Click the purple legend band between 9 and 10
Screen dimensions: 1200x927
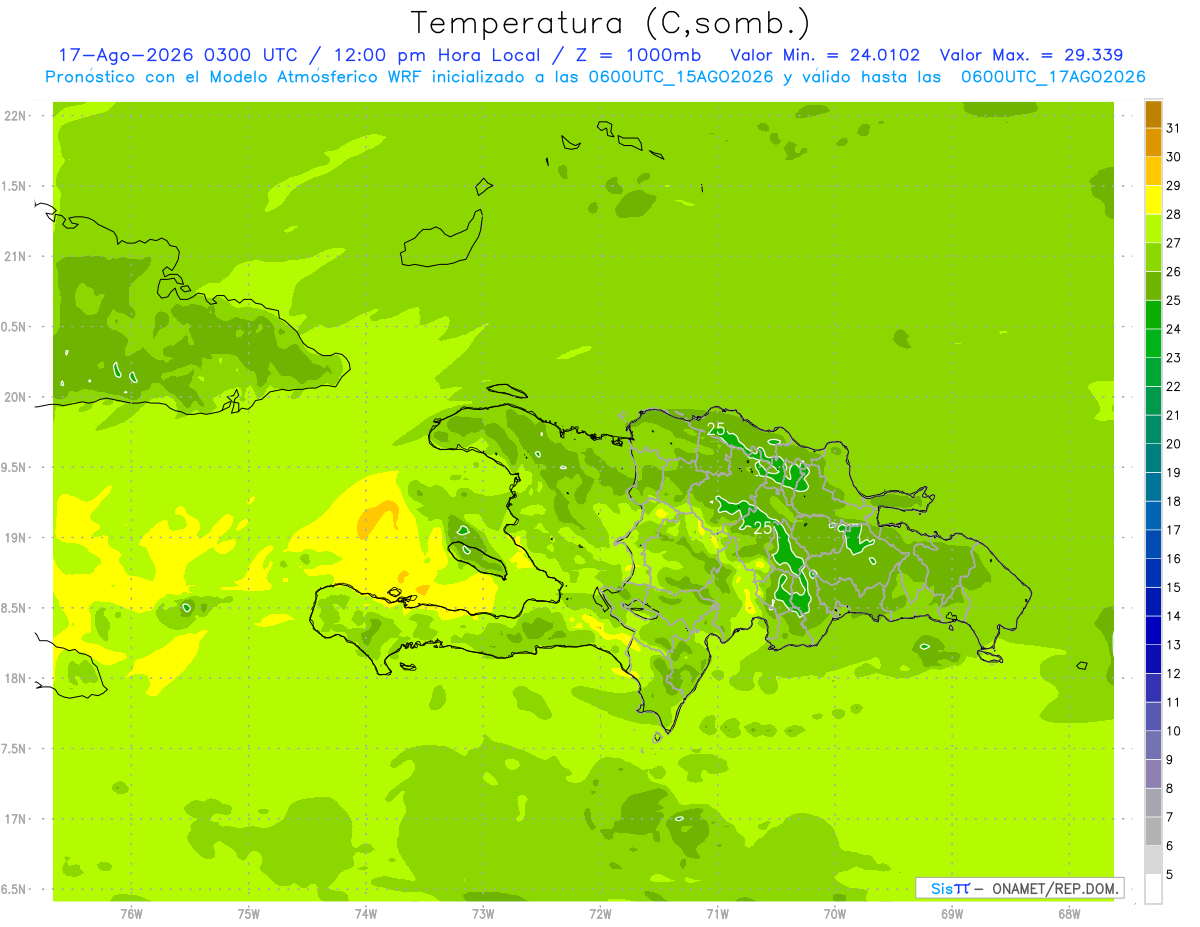(1153, 745)
